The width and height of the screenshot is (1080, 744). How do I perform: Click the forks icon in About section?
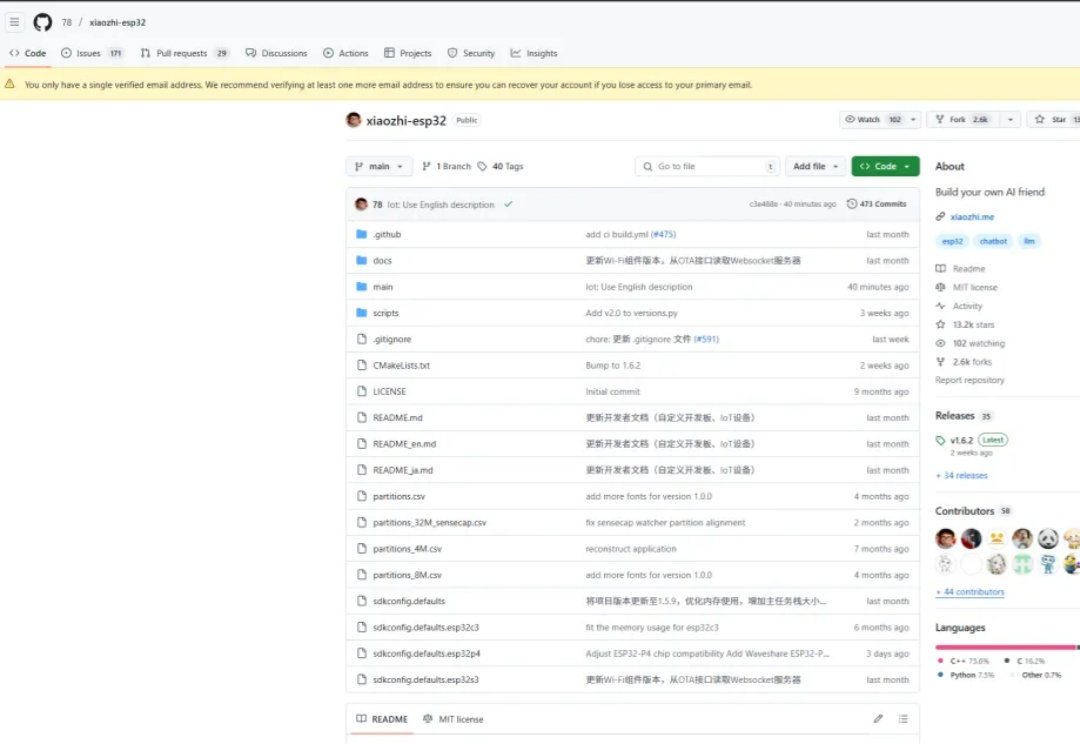click(x=940, y=362)
